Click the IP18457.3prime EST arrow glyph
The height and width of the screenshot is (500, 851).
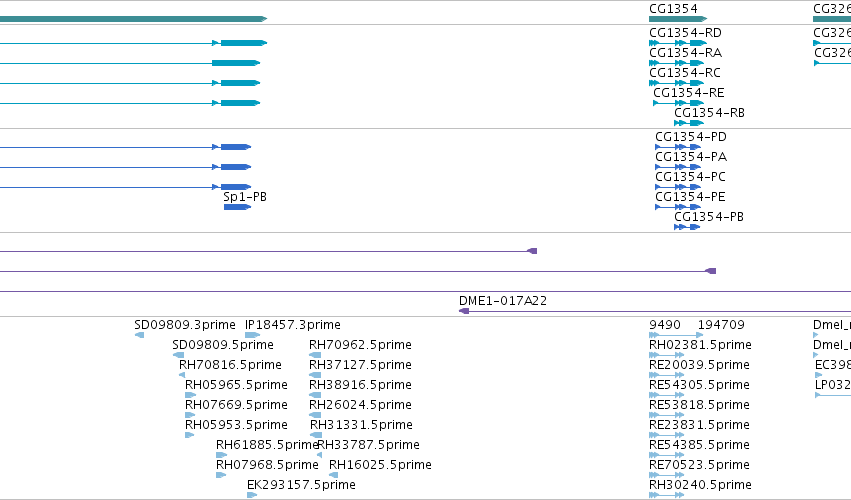point(252,335)
